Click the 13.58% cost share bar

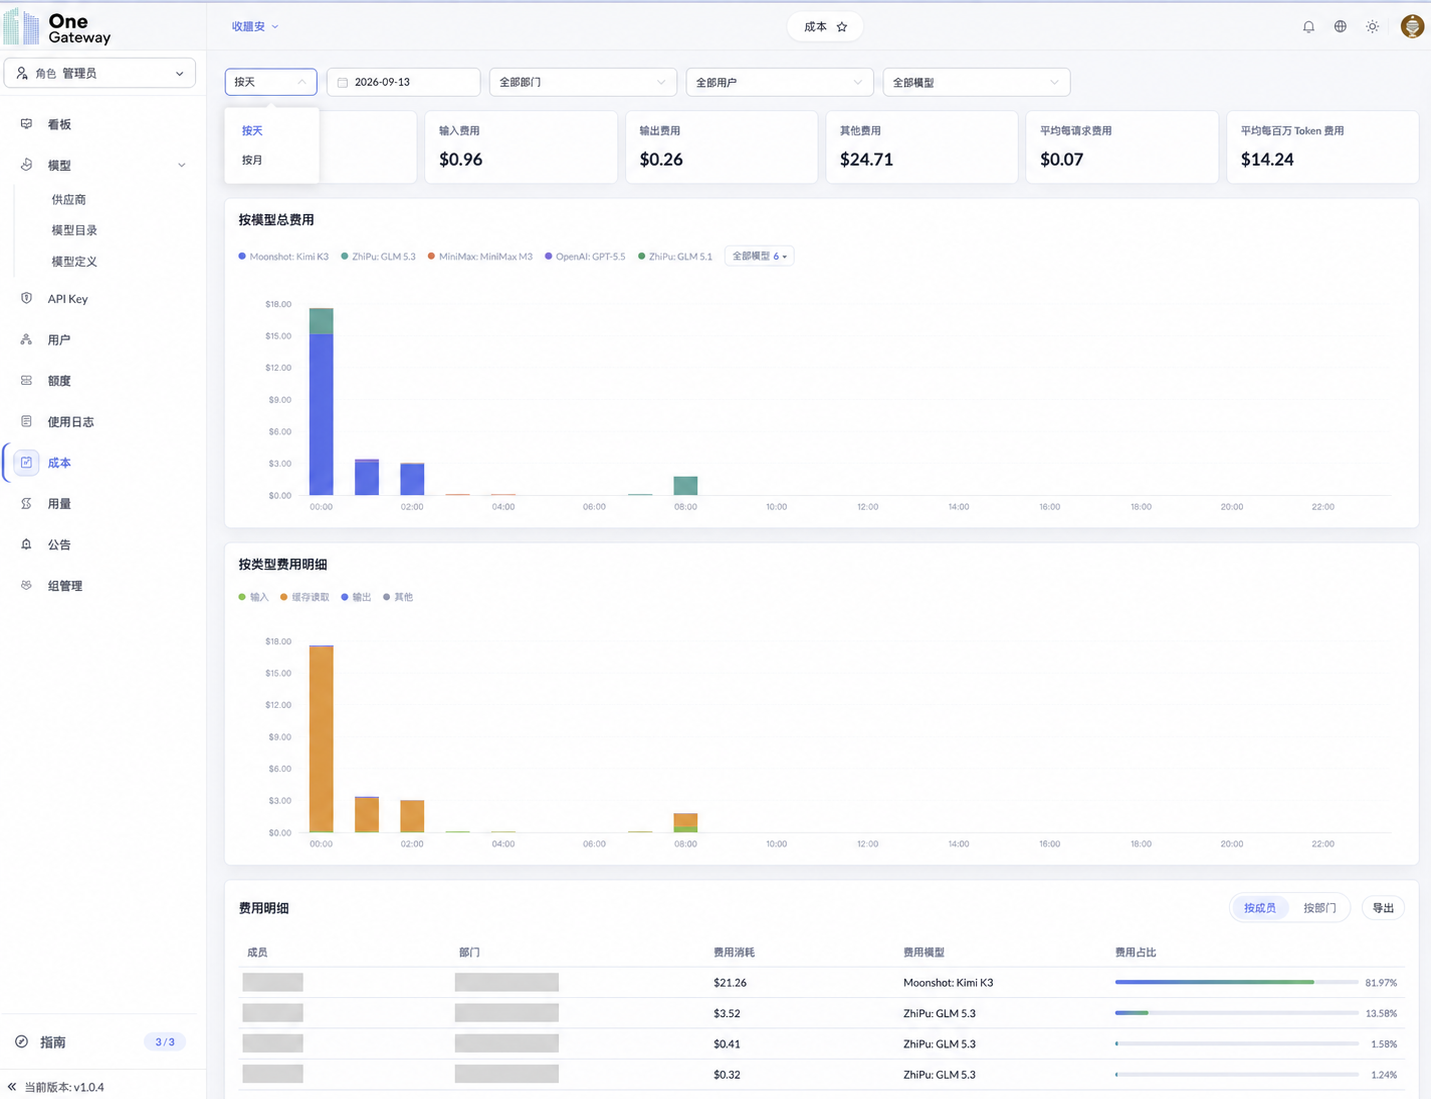1237,1013
